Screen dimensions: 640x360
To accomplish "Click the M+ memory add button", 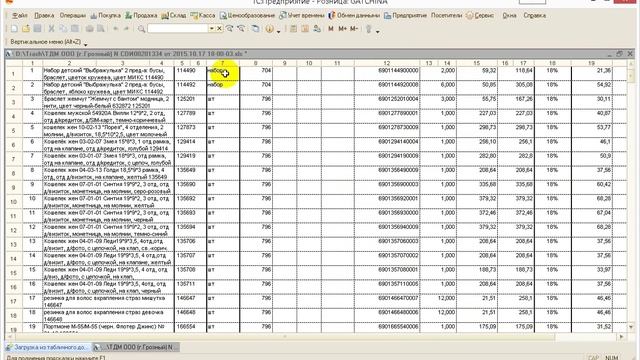I will tap(342, 29).
